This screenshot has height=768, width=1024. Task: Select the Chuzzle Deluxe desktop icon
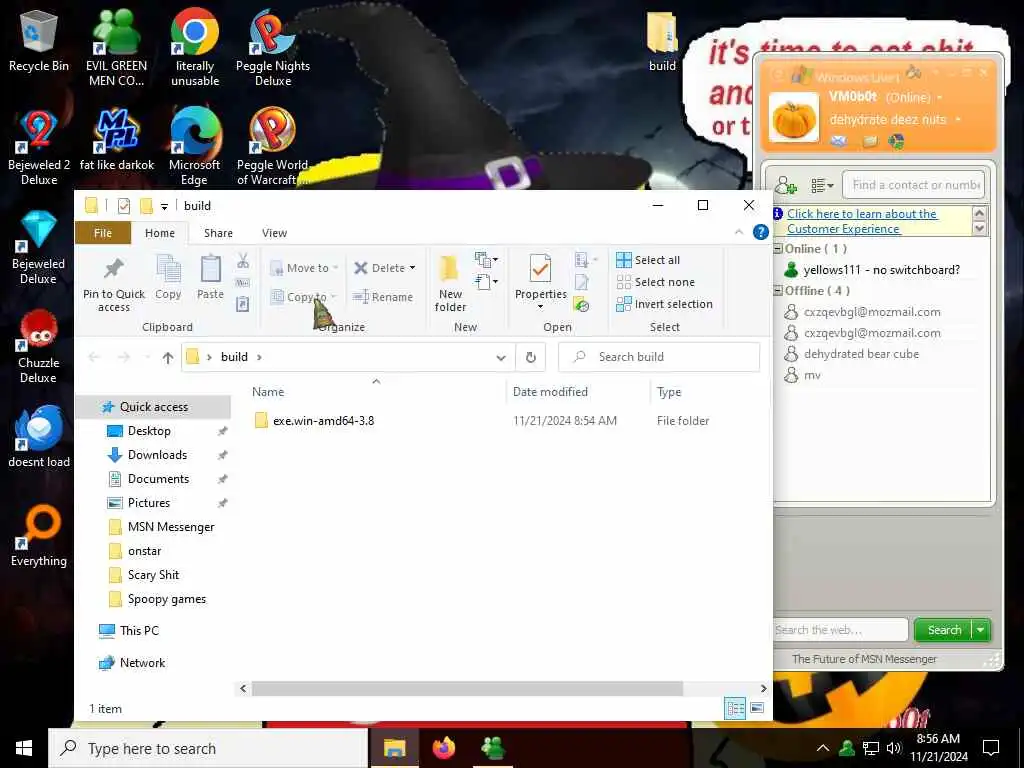39,347
